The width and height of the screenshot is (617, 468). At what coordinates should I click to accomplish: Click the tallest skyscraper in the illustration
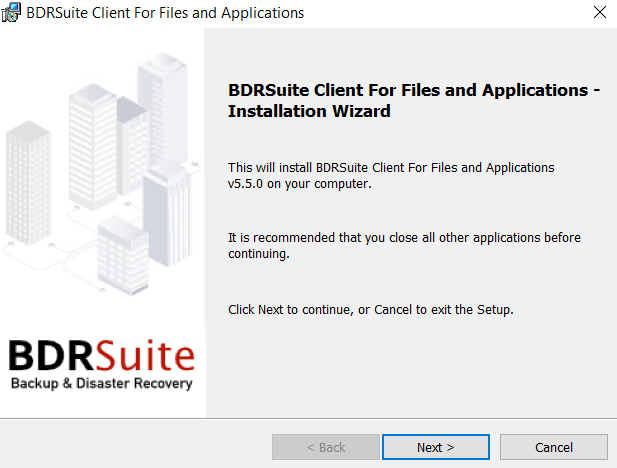pyautogui.click(x=163, y=110)
